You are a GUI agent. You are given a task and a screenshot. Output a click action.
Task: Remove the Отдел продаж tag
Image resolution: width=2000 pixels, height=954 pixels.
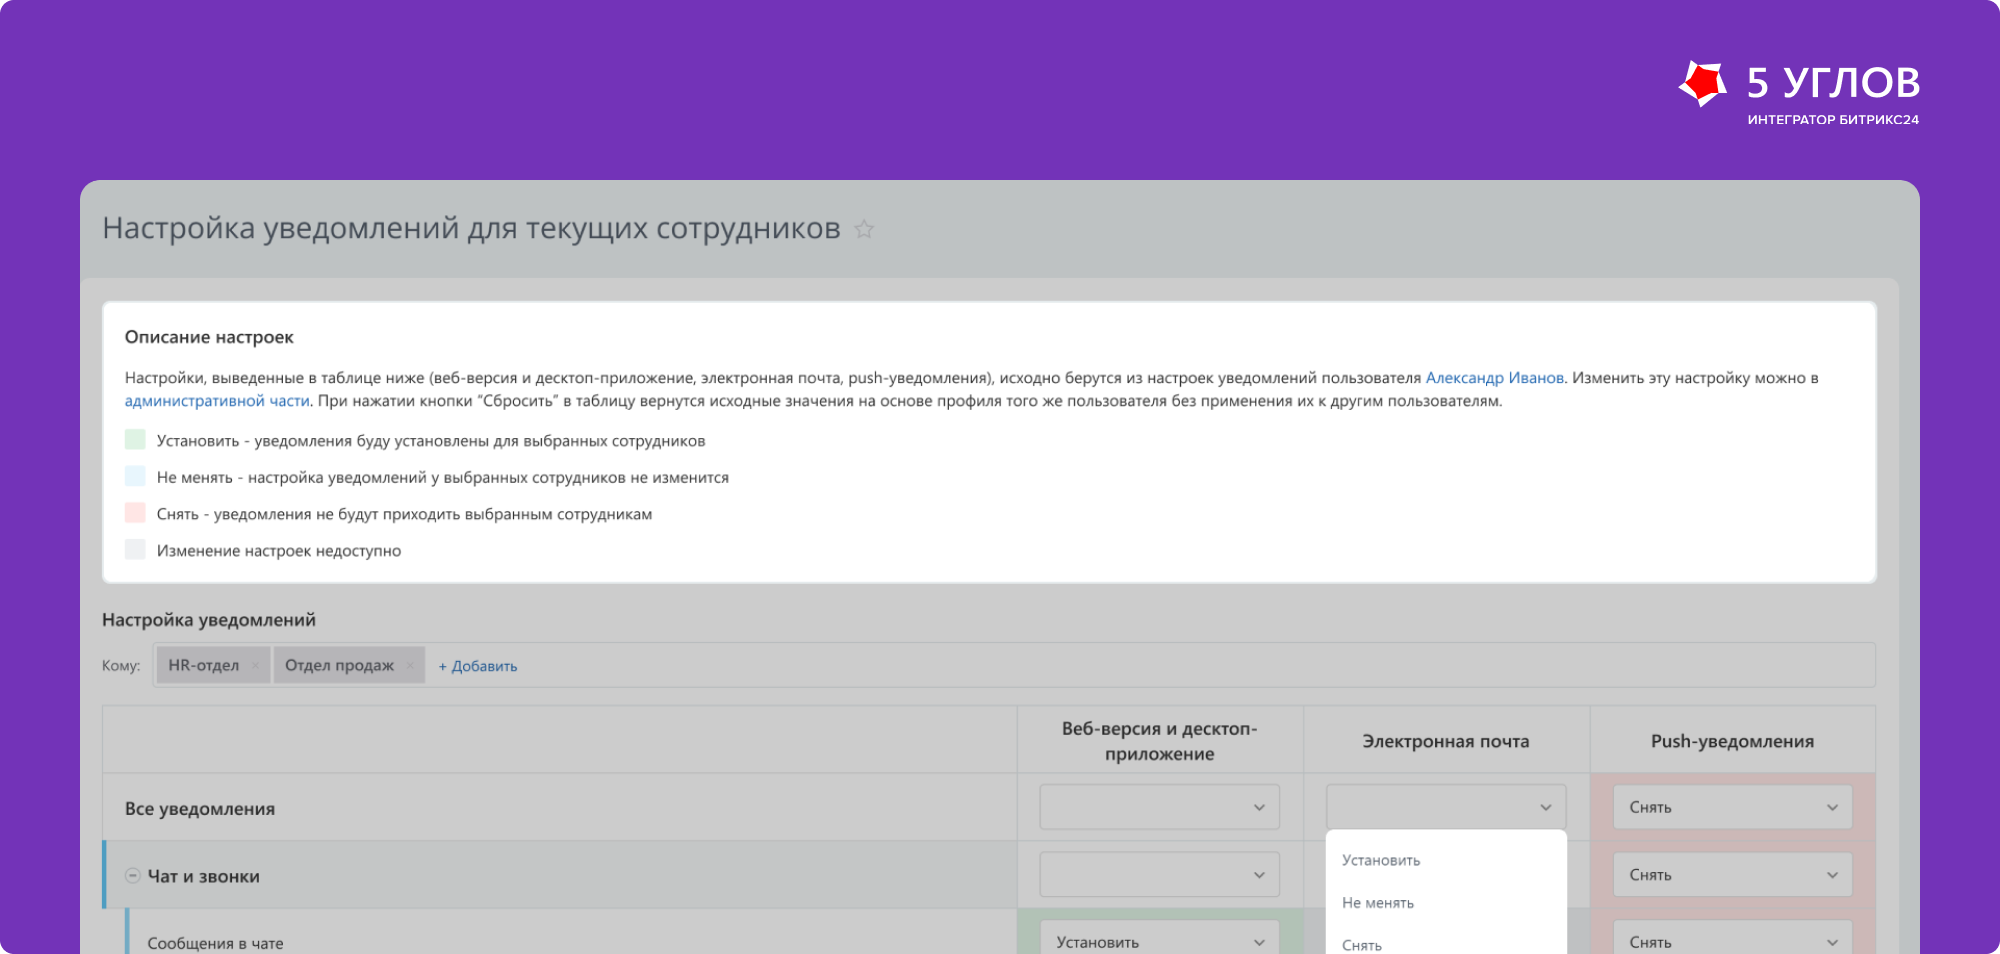click(410, 665)
